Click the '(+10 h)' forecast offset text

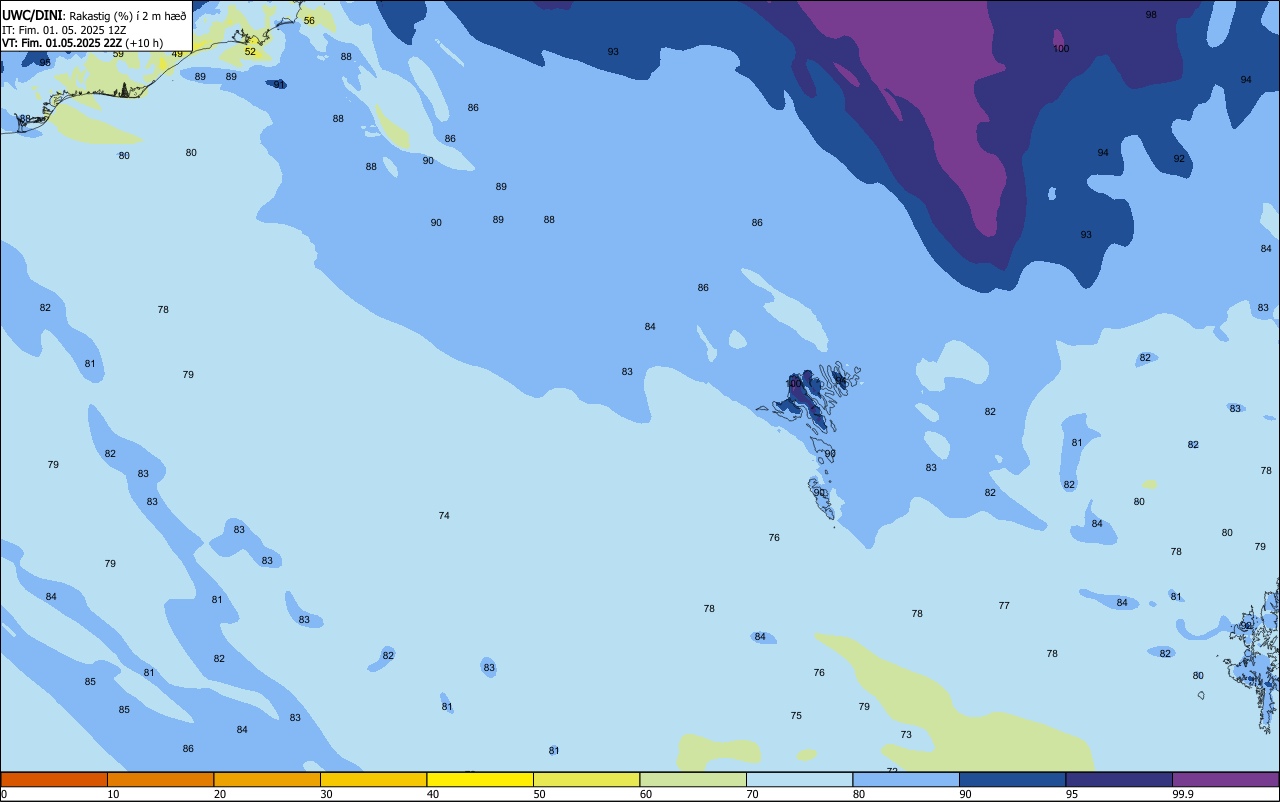(145, 43)
